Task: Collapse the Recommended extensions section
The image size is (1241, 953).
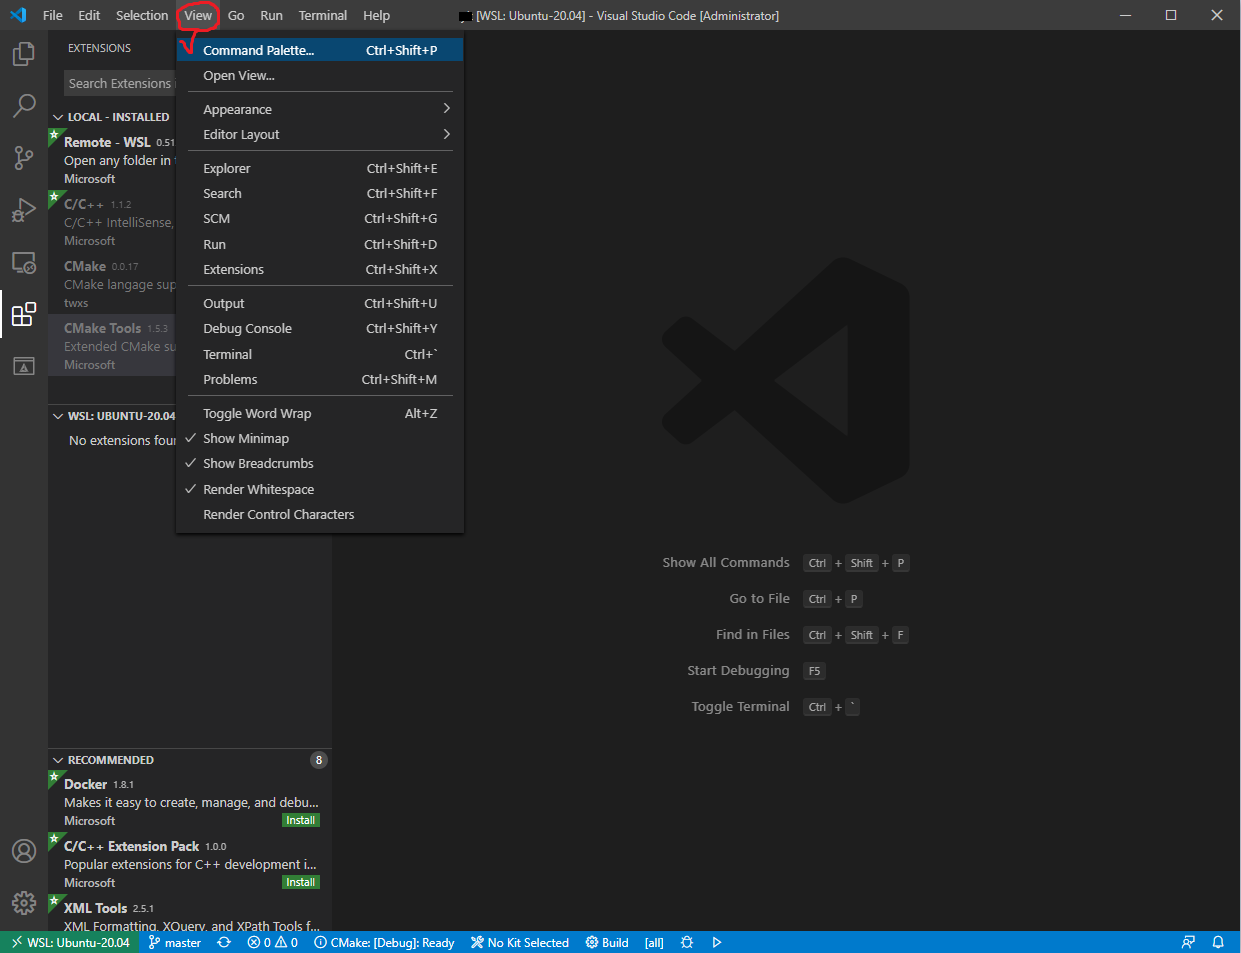Action: coord(110,760)
